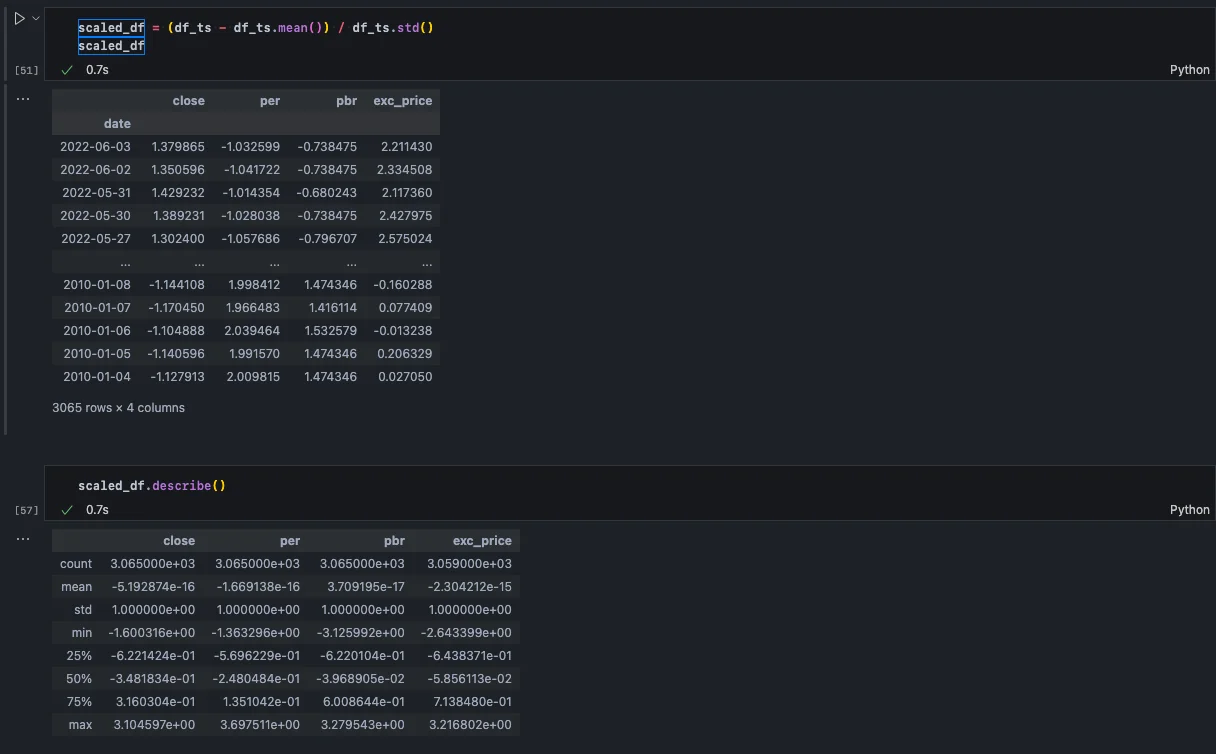The height and width of the screenshot is (754, 1216).
Task: Change language mode Python on first cell
Action: pos(1189,70)
